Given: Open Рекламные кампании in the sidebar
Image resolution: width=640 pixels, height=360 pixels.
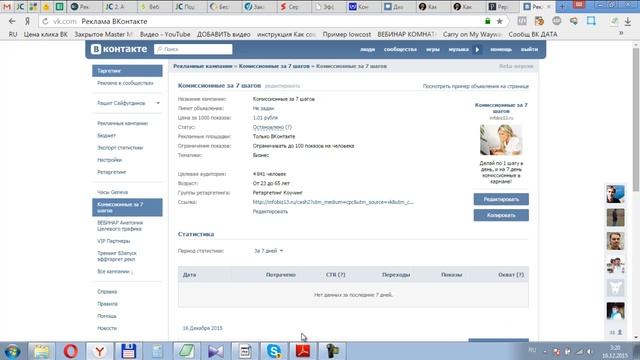Looking at the screenshot, I should (122, 123).
